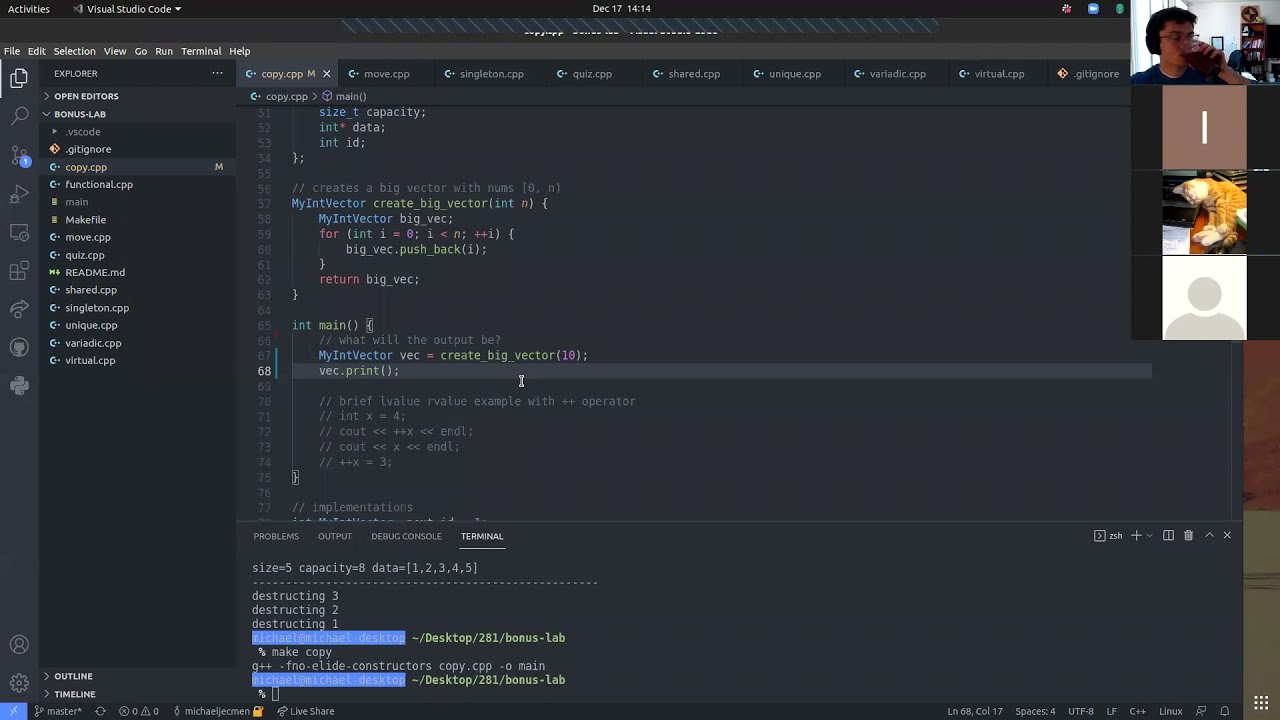Screen dimensions: 1280x720
Task: Open the Terminal menu
Action: click(x=201, y=51)
